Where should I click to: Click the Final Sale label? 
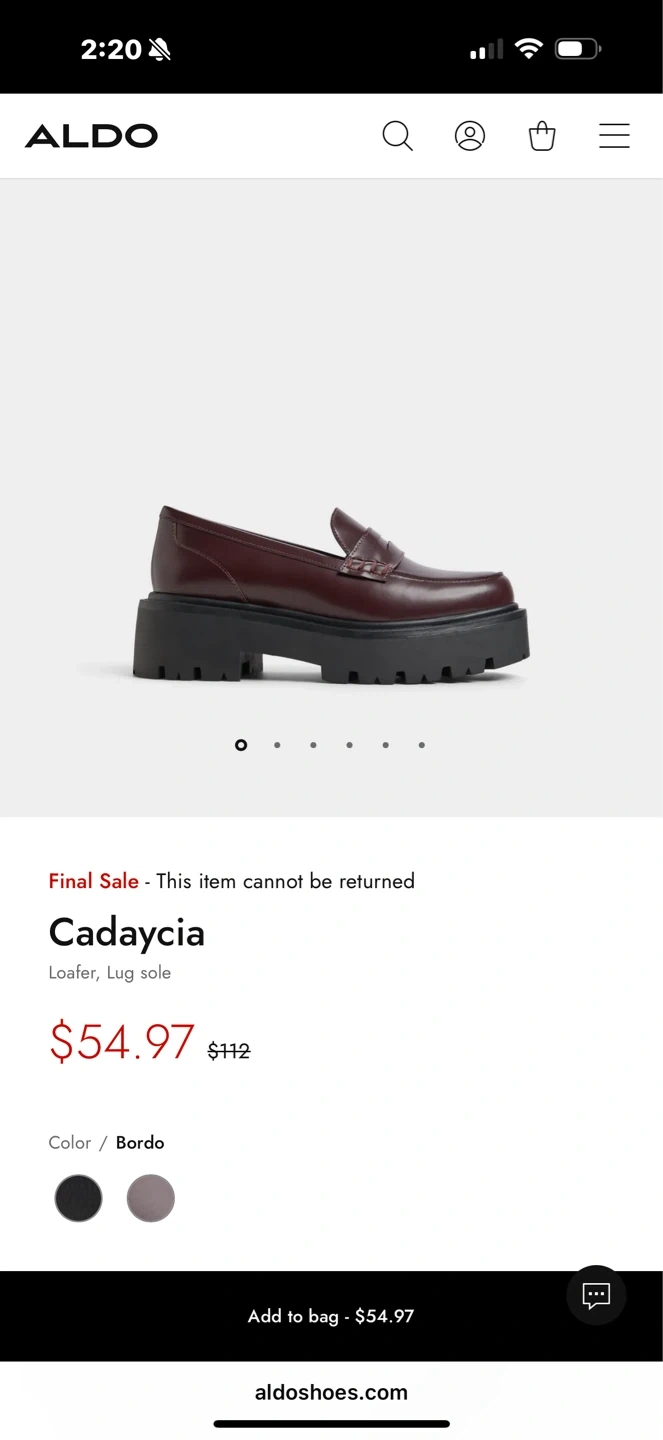click(x=93, y=881)
